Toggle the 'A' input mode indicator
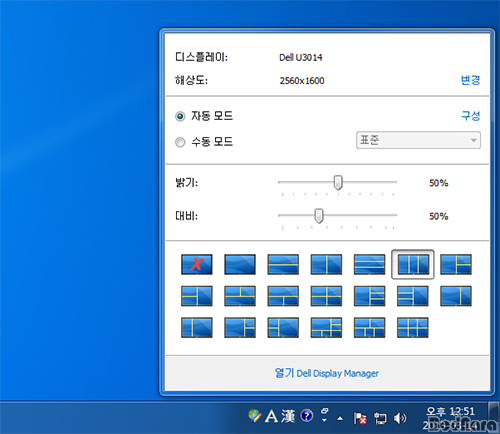The image size is (500, 434). point(271,416)
